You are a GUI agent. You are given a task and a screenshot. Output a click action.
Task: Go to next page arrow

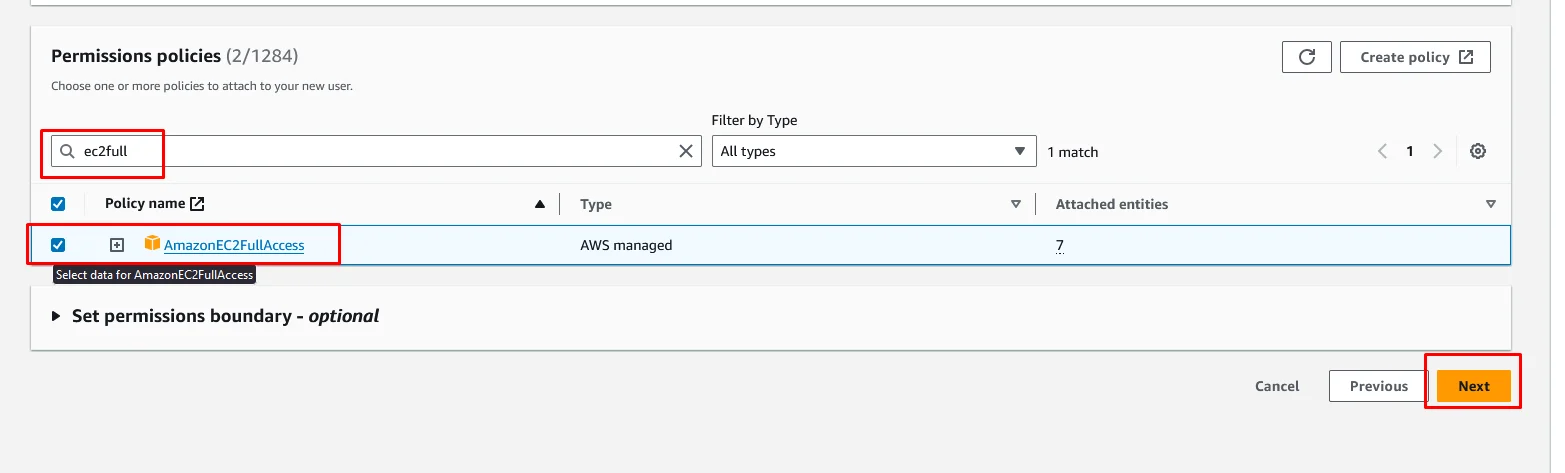[1437, 151]
